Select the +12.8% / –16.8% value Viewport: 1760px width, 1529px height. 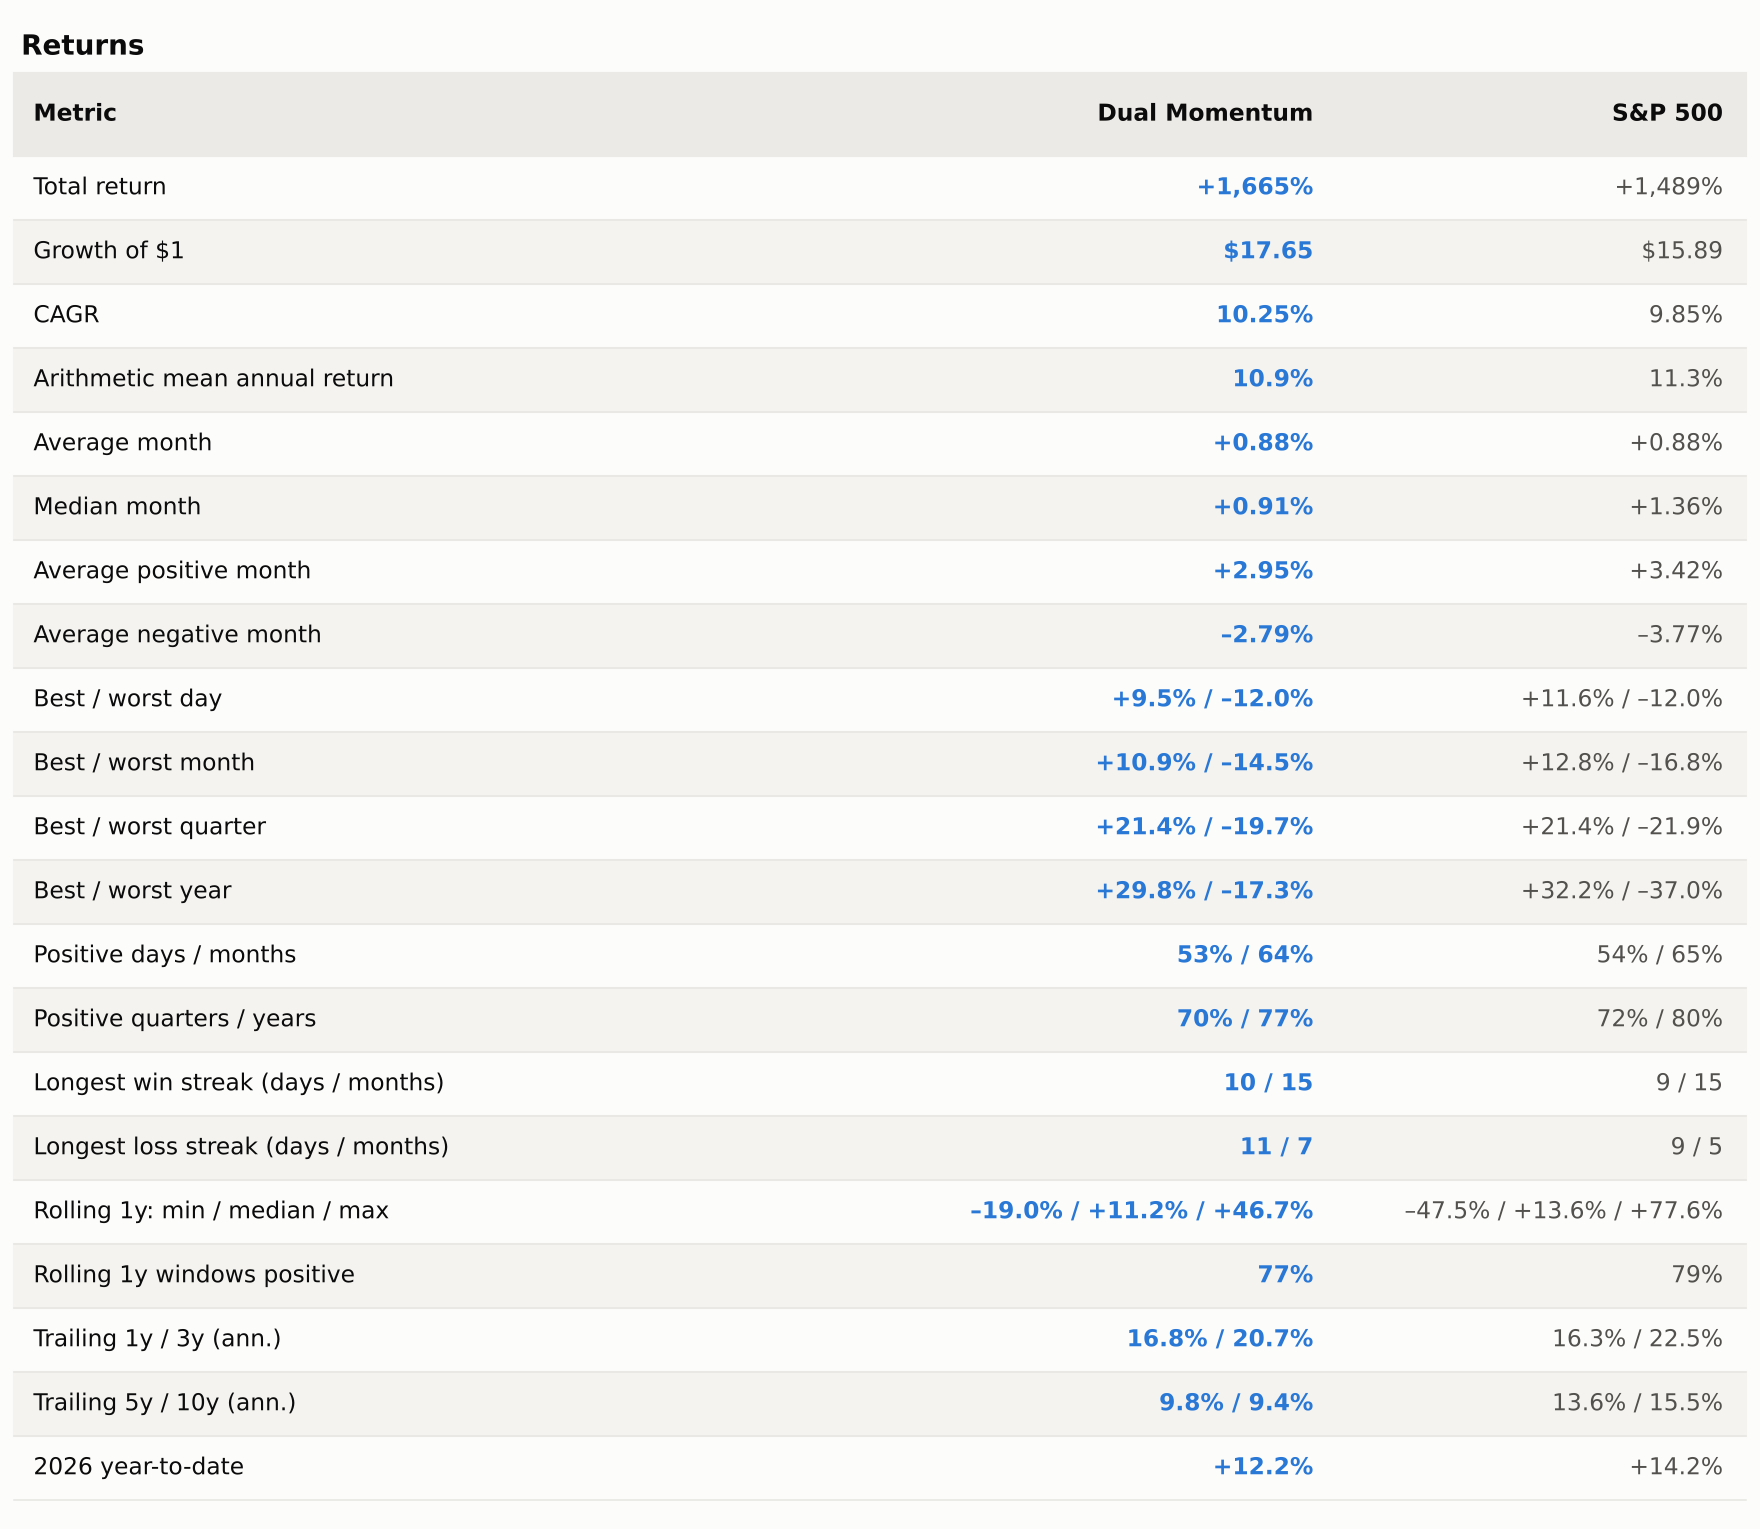[x=1622, y=763]
